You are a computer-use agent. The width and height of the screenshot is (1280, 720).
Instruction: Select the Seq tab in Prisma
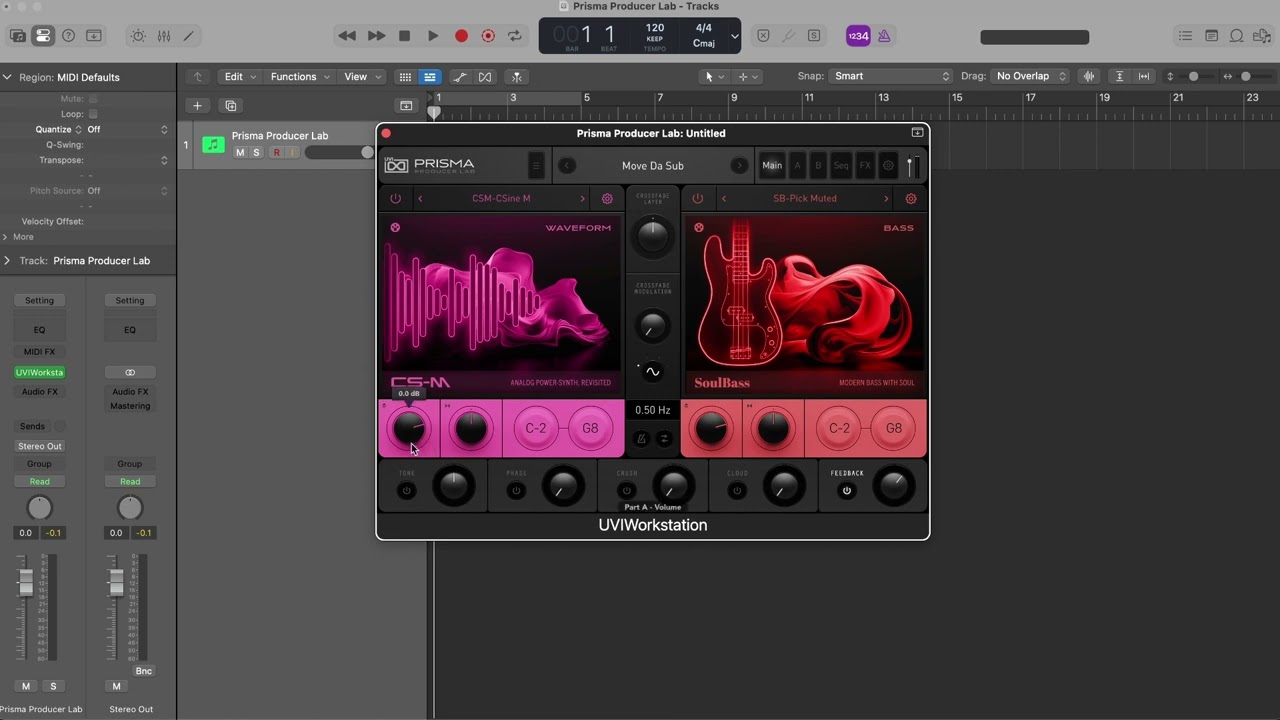pyautogui.click(x=841, y=166)
